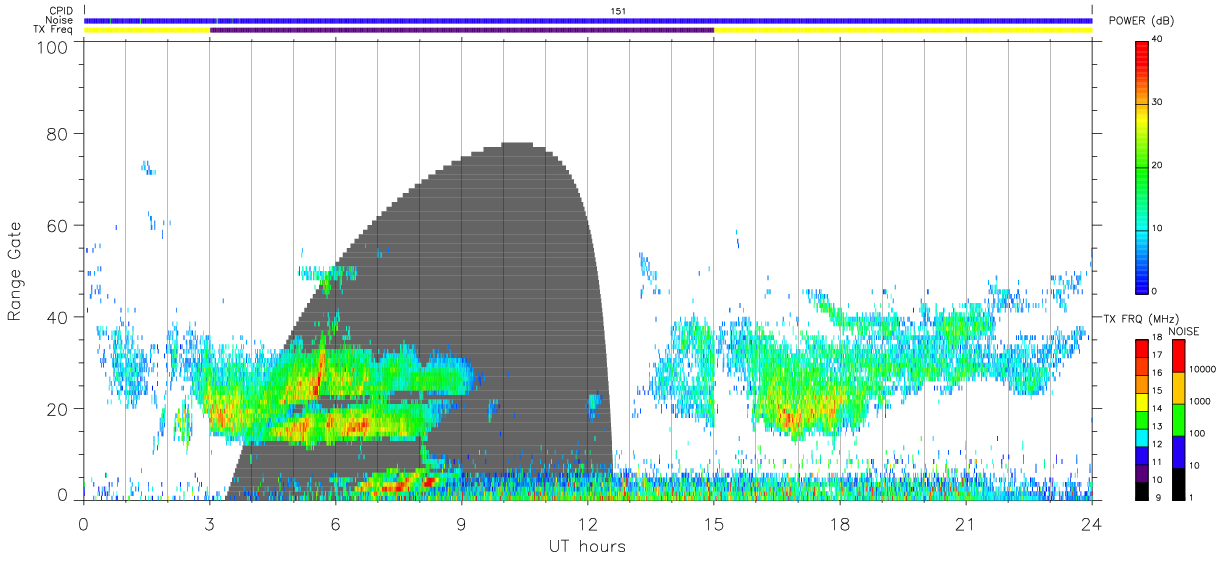The height and width of the screenshot is (567, 1228).
Task: Click the 14 label on TX FRQ legend
Action: (x=1157, y=410)
